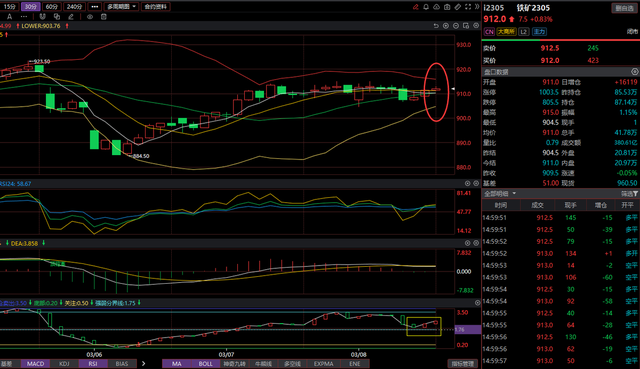This screenshot has width=640, height=369.
Task: Click the 指标管理 button
Action: point(463,363)
